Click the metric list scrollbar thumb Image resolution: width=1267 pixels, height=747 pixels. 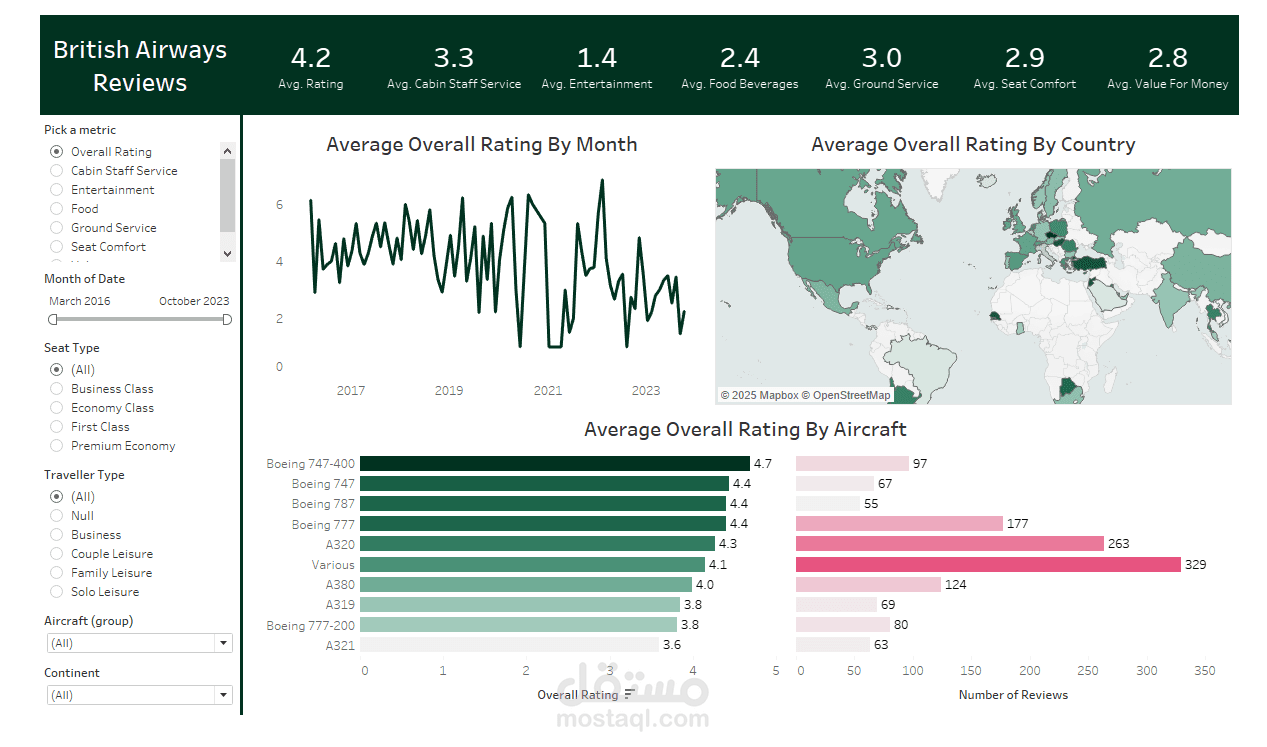pyautogui.click(x=227, y=195)
